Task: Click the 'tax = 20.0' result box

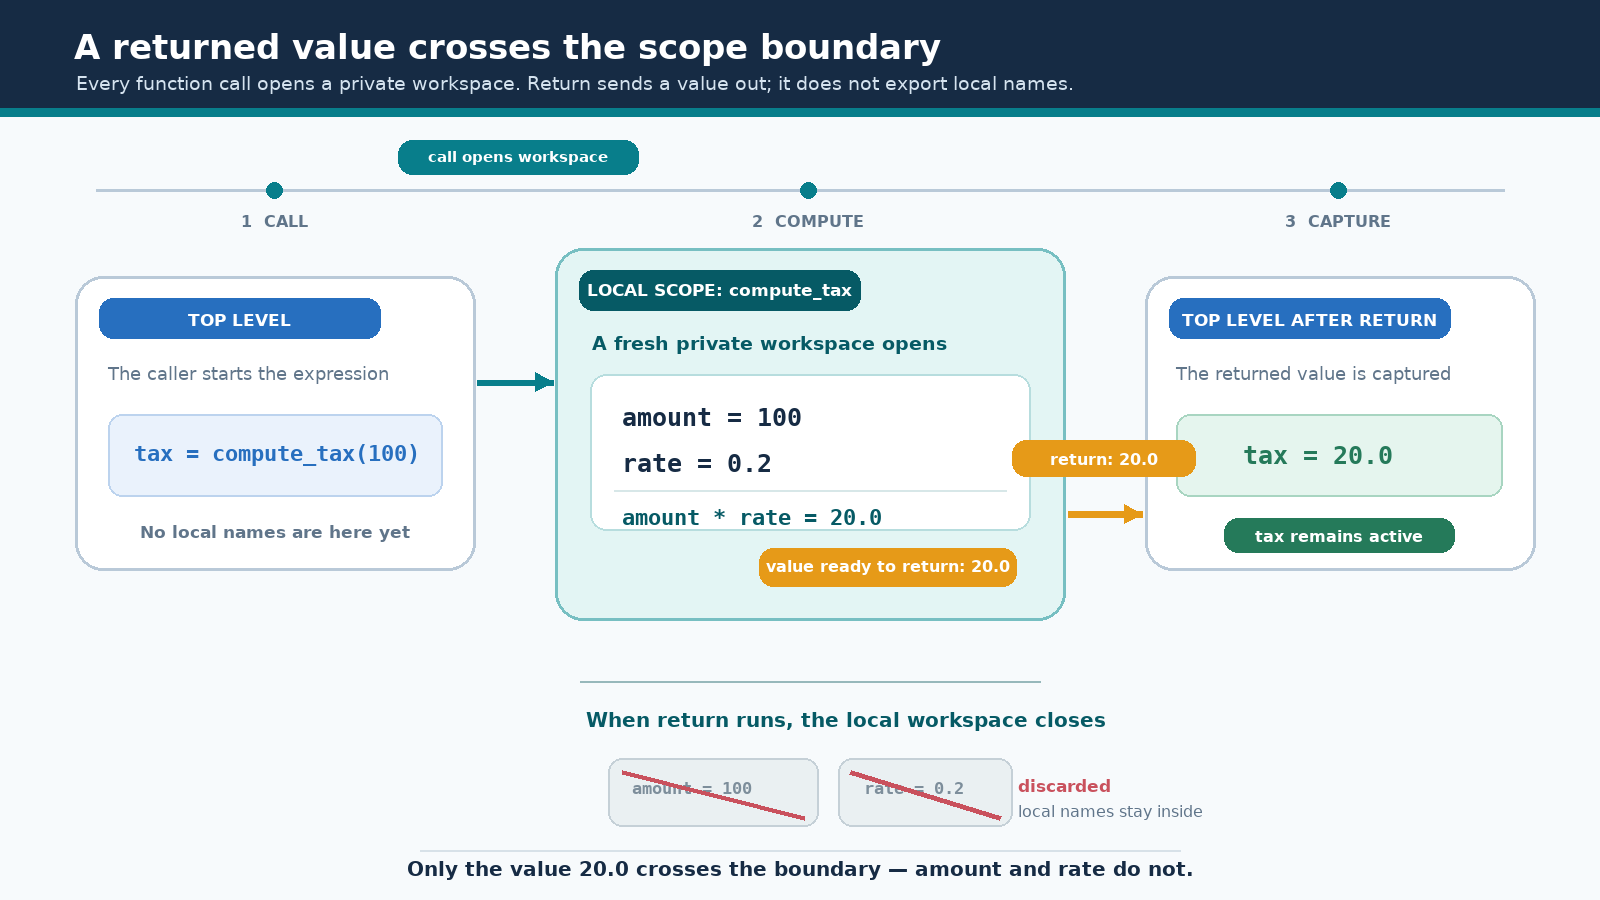Action: [x=1339, y=455]
